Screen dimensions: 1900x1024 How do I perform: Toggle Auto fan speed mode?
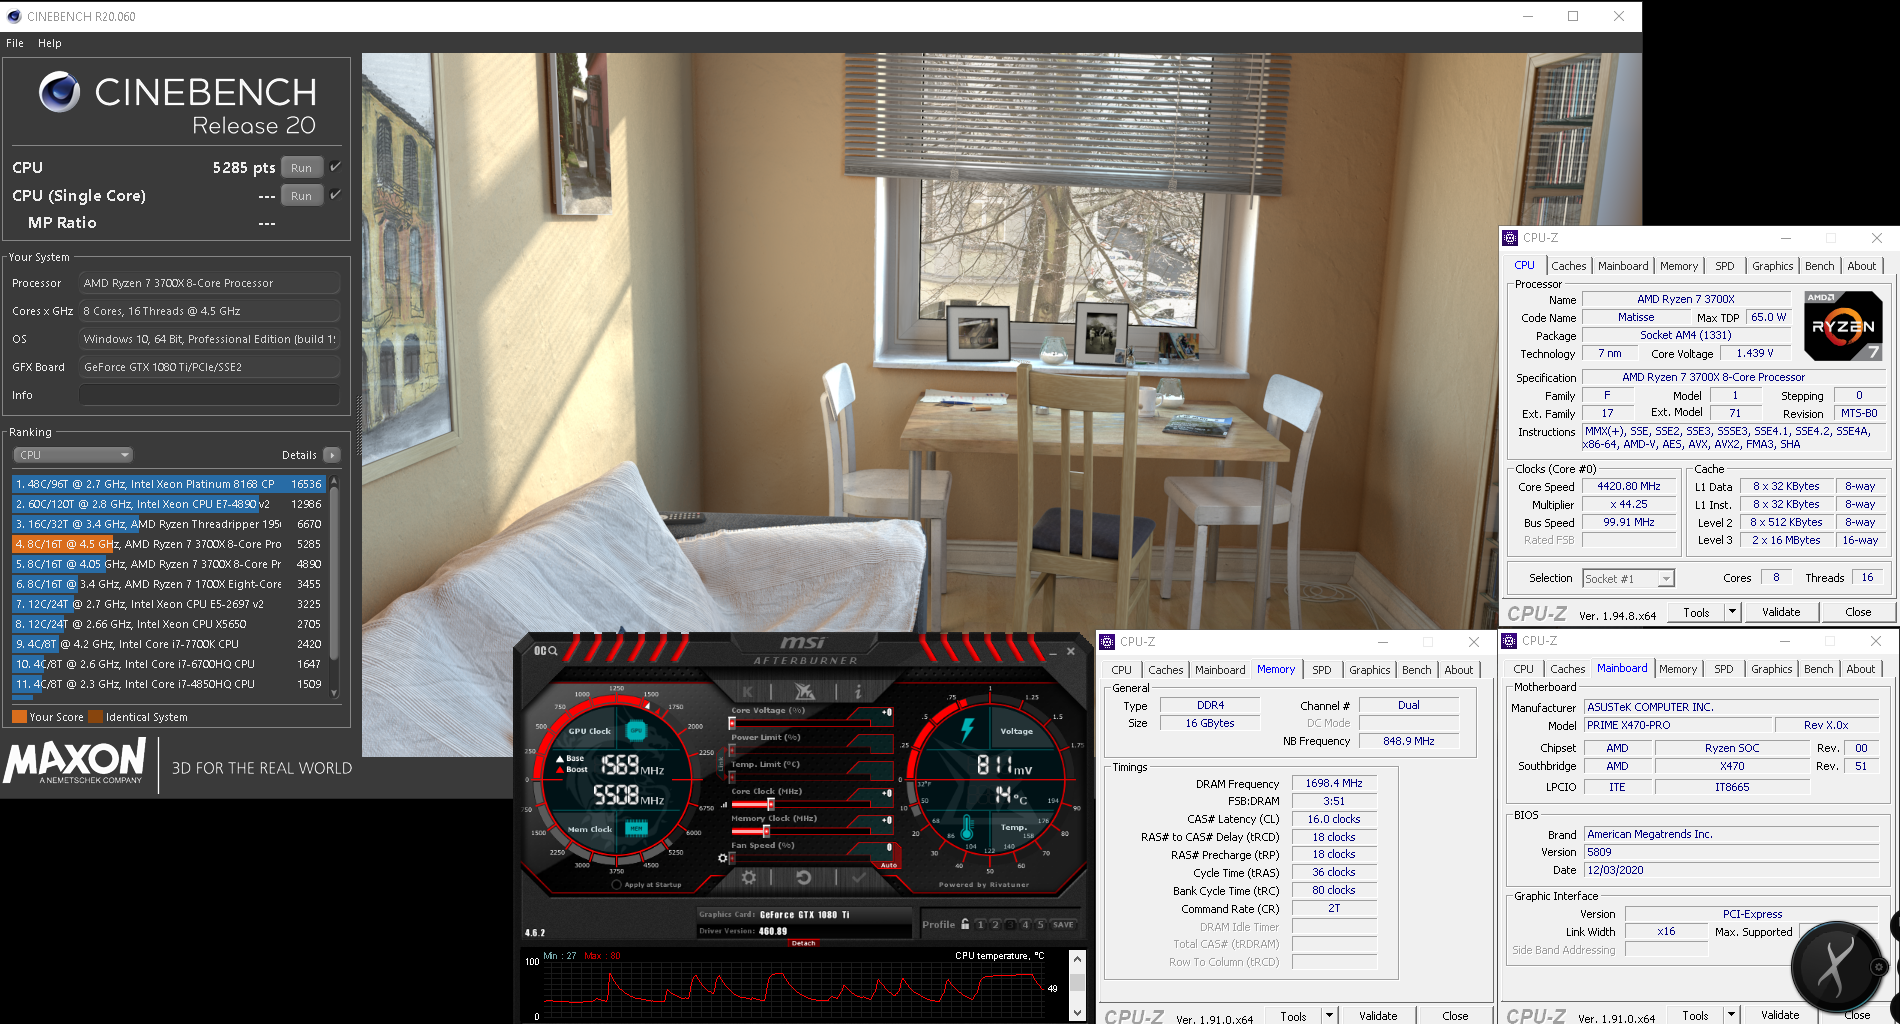click(889, 865)
